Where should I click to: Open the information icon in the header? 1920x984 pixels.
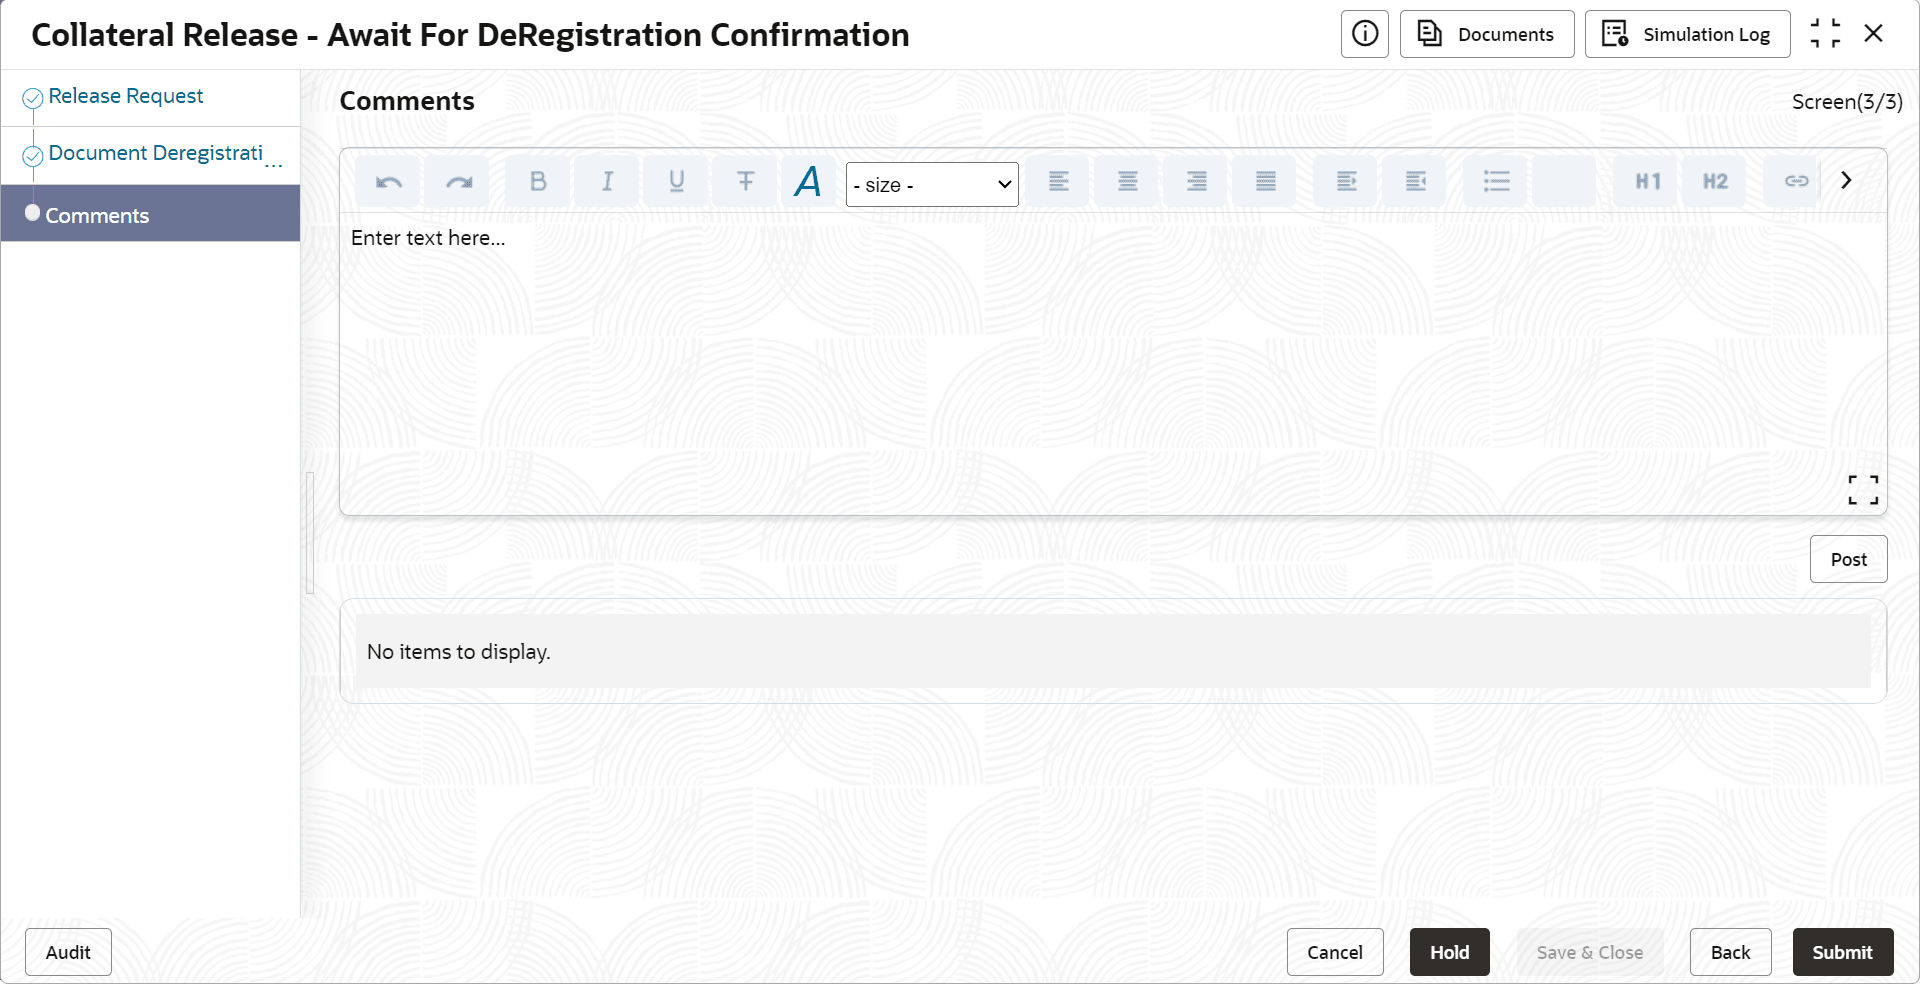tap(1365, 34)
